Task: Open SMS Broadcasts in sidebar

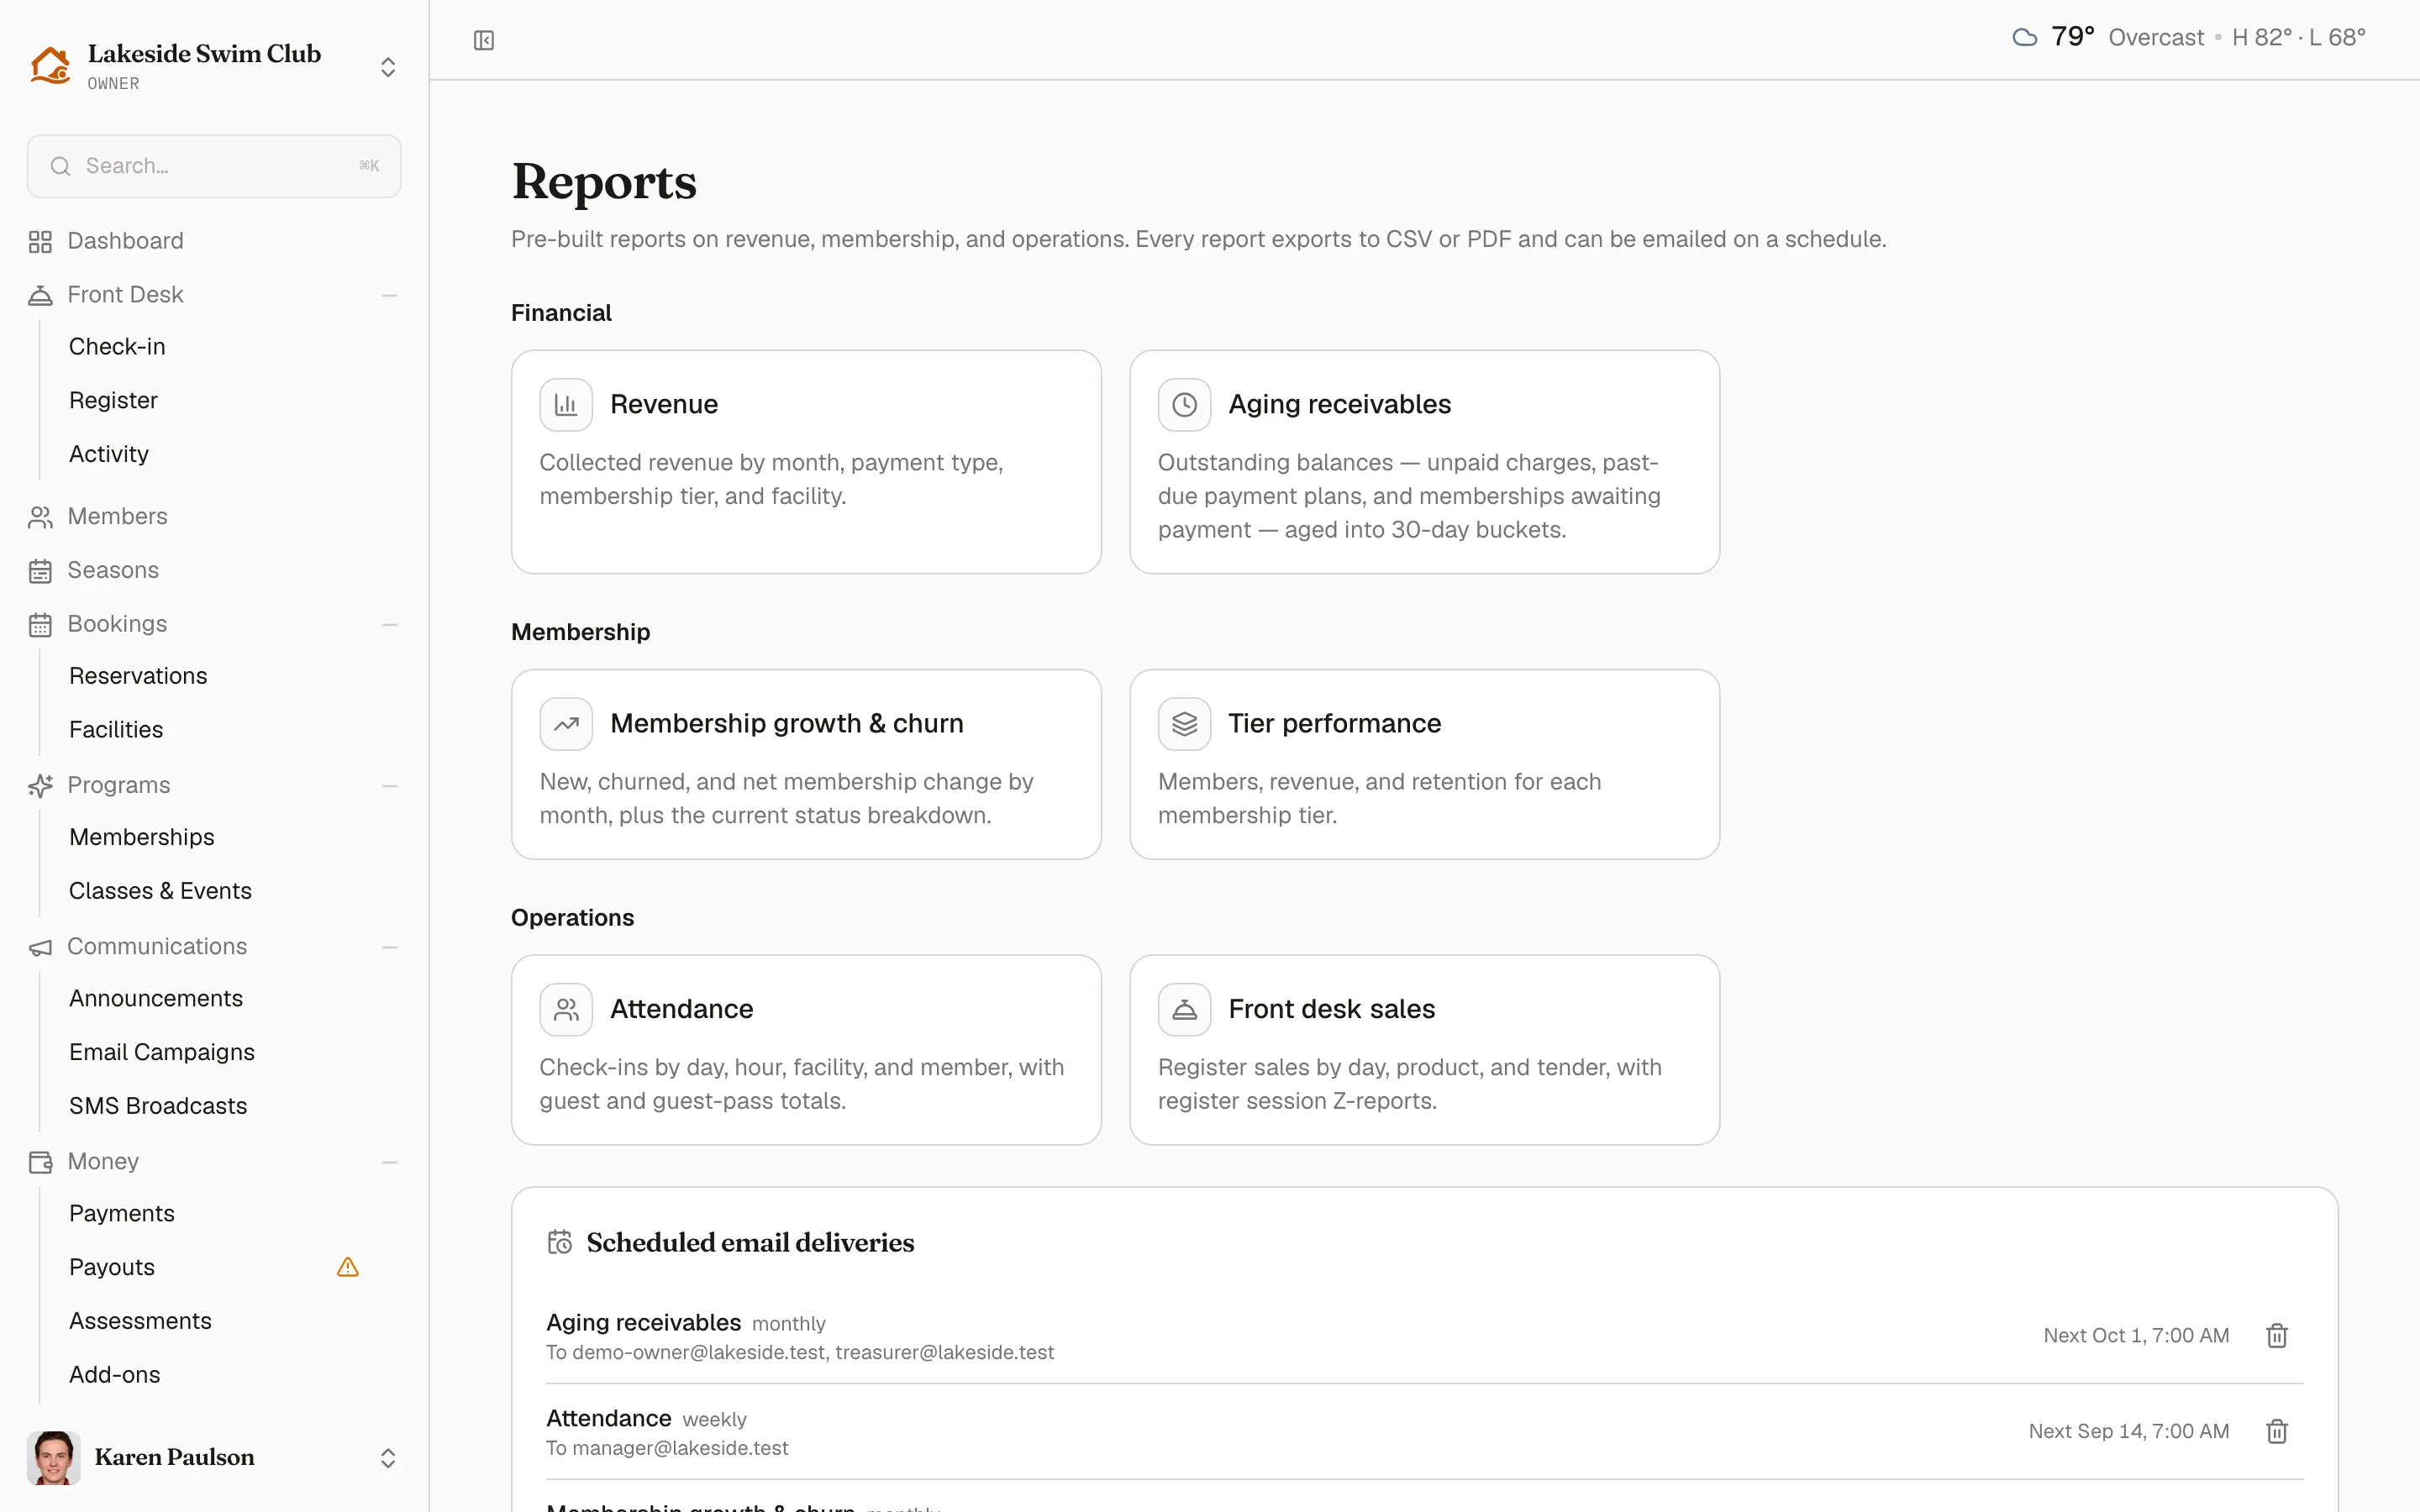Action: tap(158, 1106)
